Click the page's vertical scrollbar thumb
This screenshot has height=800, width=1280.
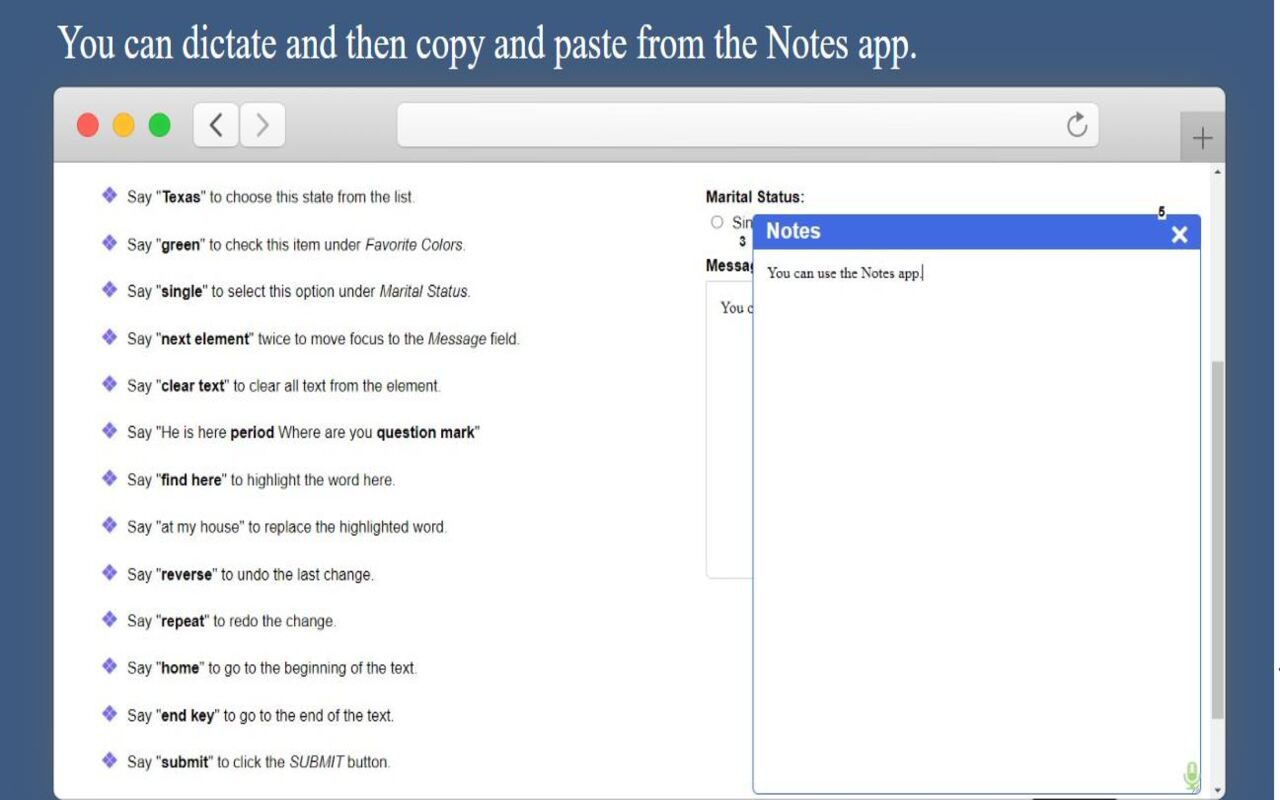(1217, 540)
